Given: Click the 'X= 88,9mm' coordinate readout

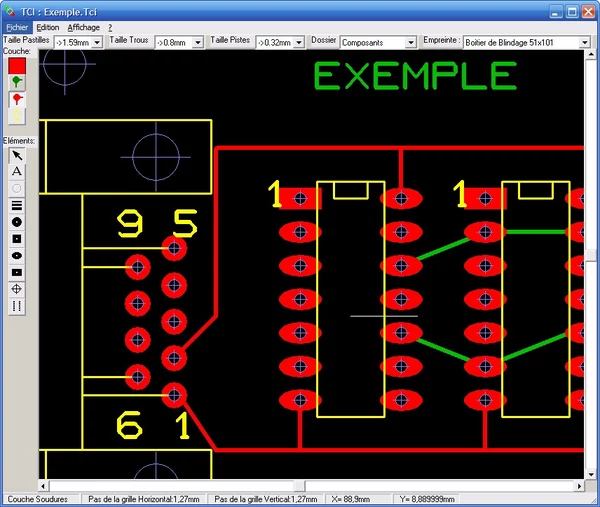Looking at the screenshot, I should [x=351, y=499].
